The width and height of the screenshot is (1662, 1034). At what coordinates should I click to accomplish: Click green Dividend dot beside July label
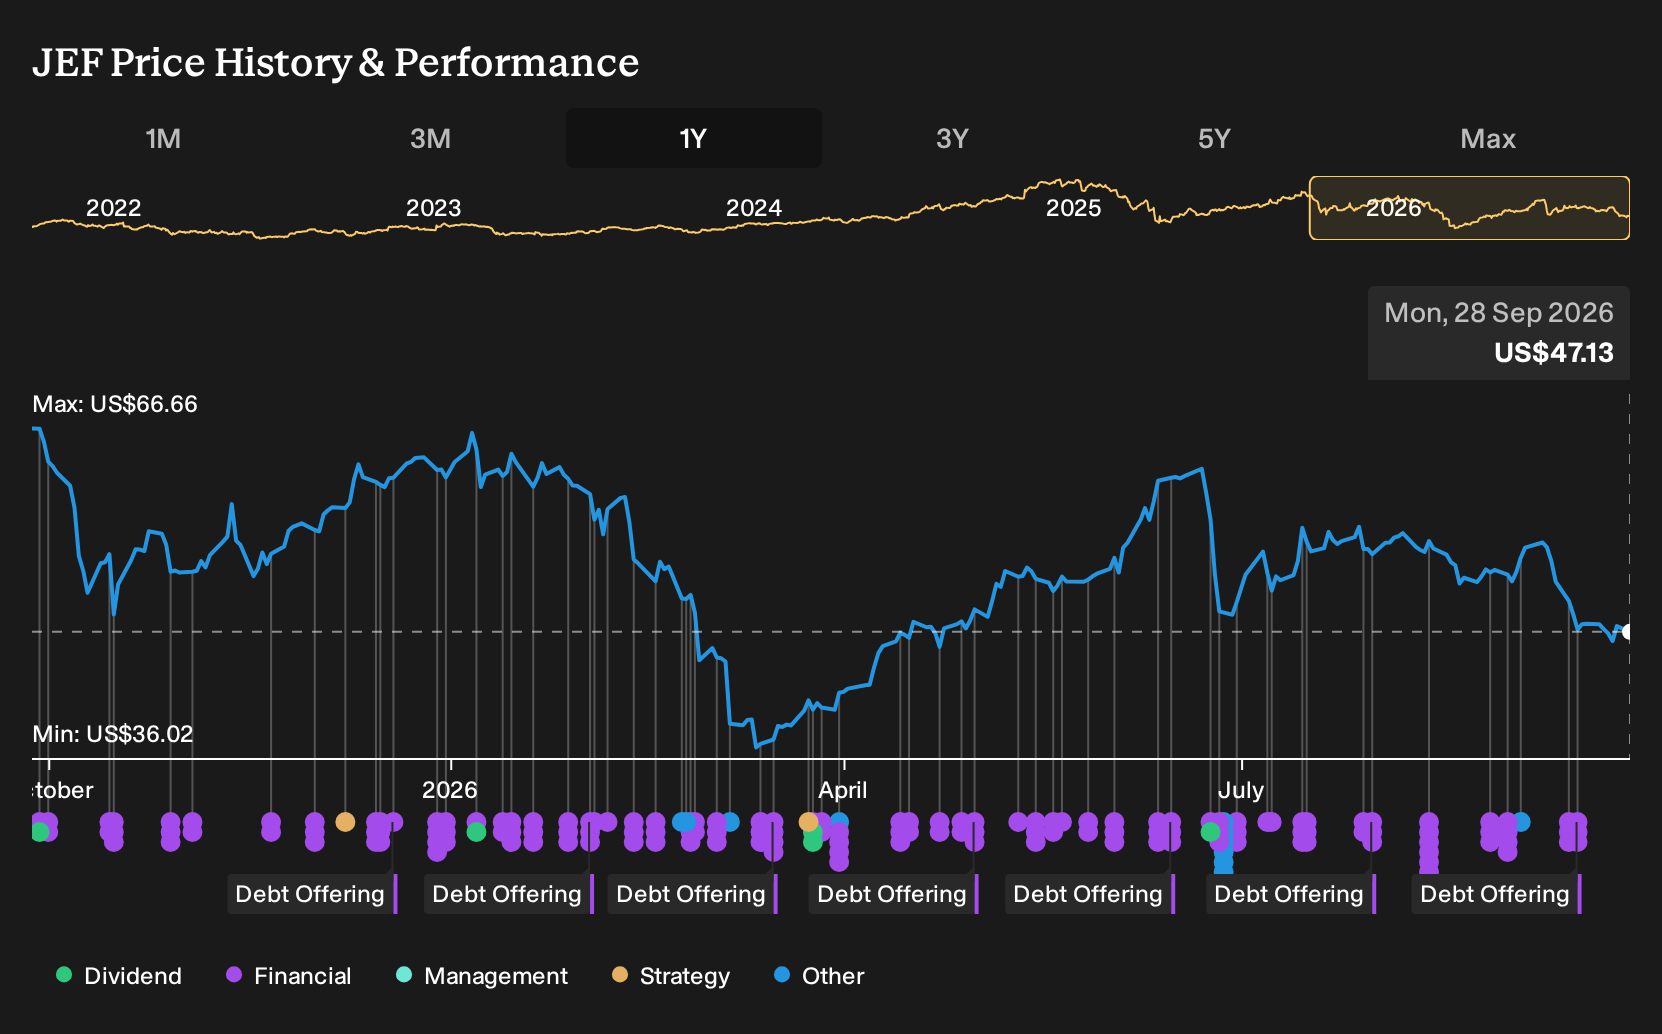1210,831
